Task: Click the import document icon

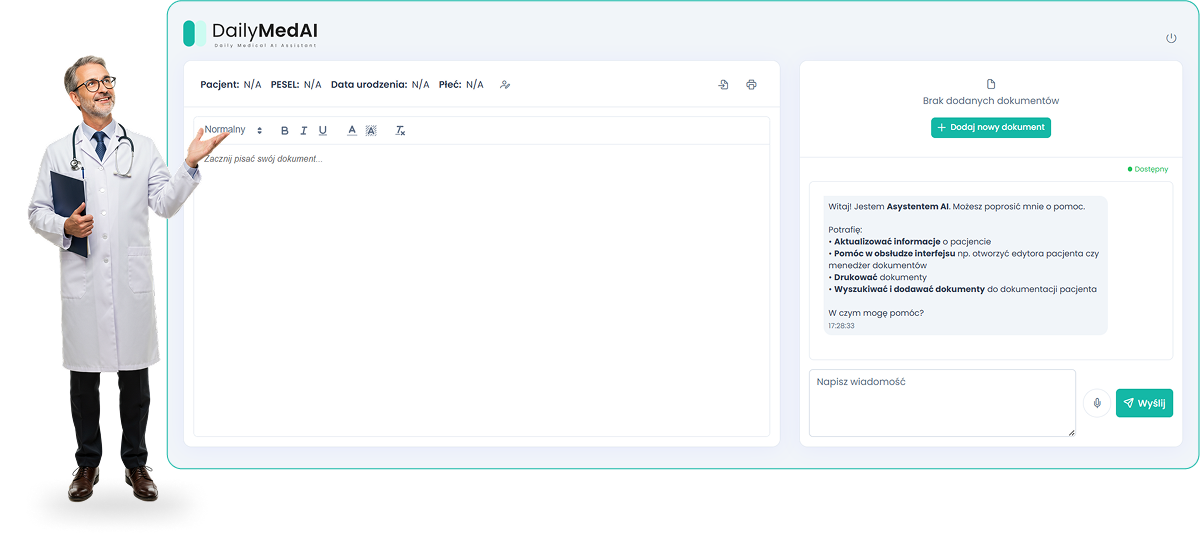Action: click(723, 85)
